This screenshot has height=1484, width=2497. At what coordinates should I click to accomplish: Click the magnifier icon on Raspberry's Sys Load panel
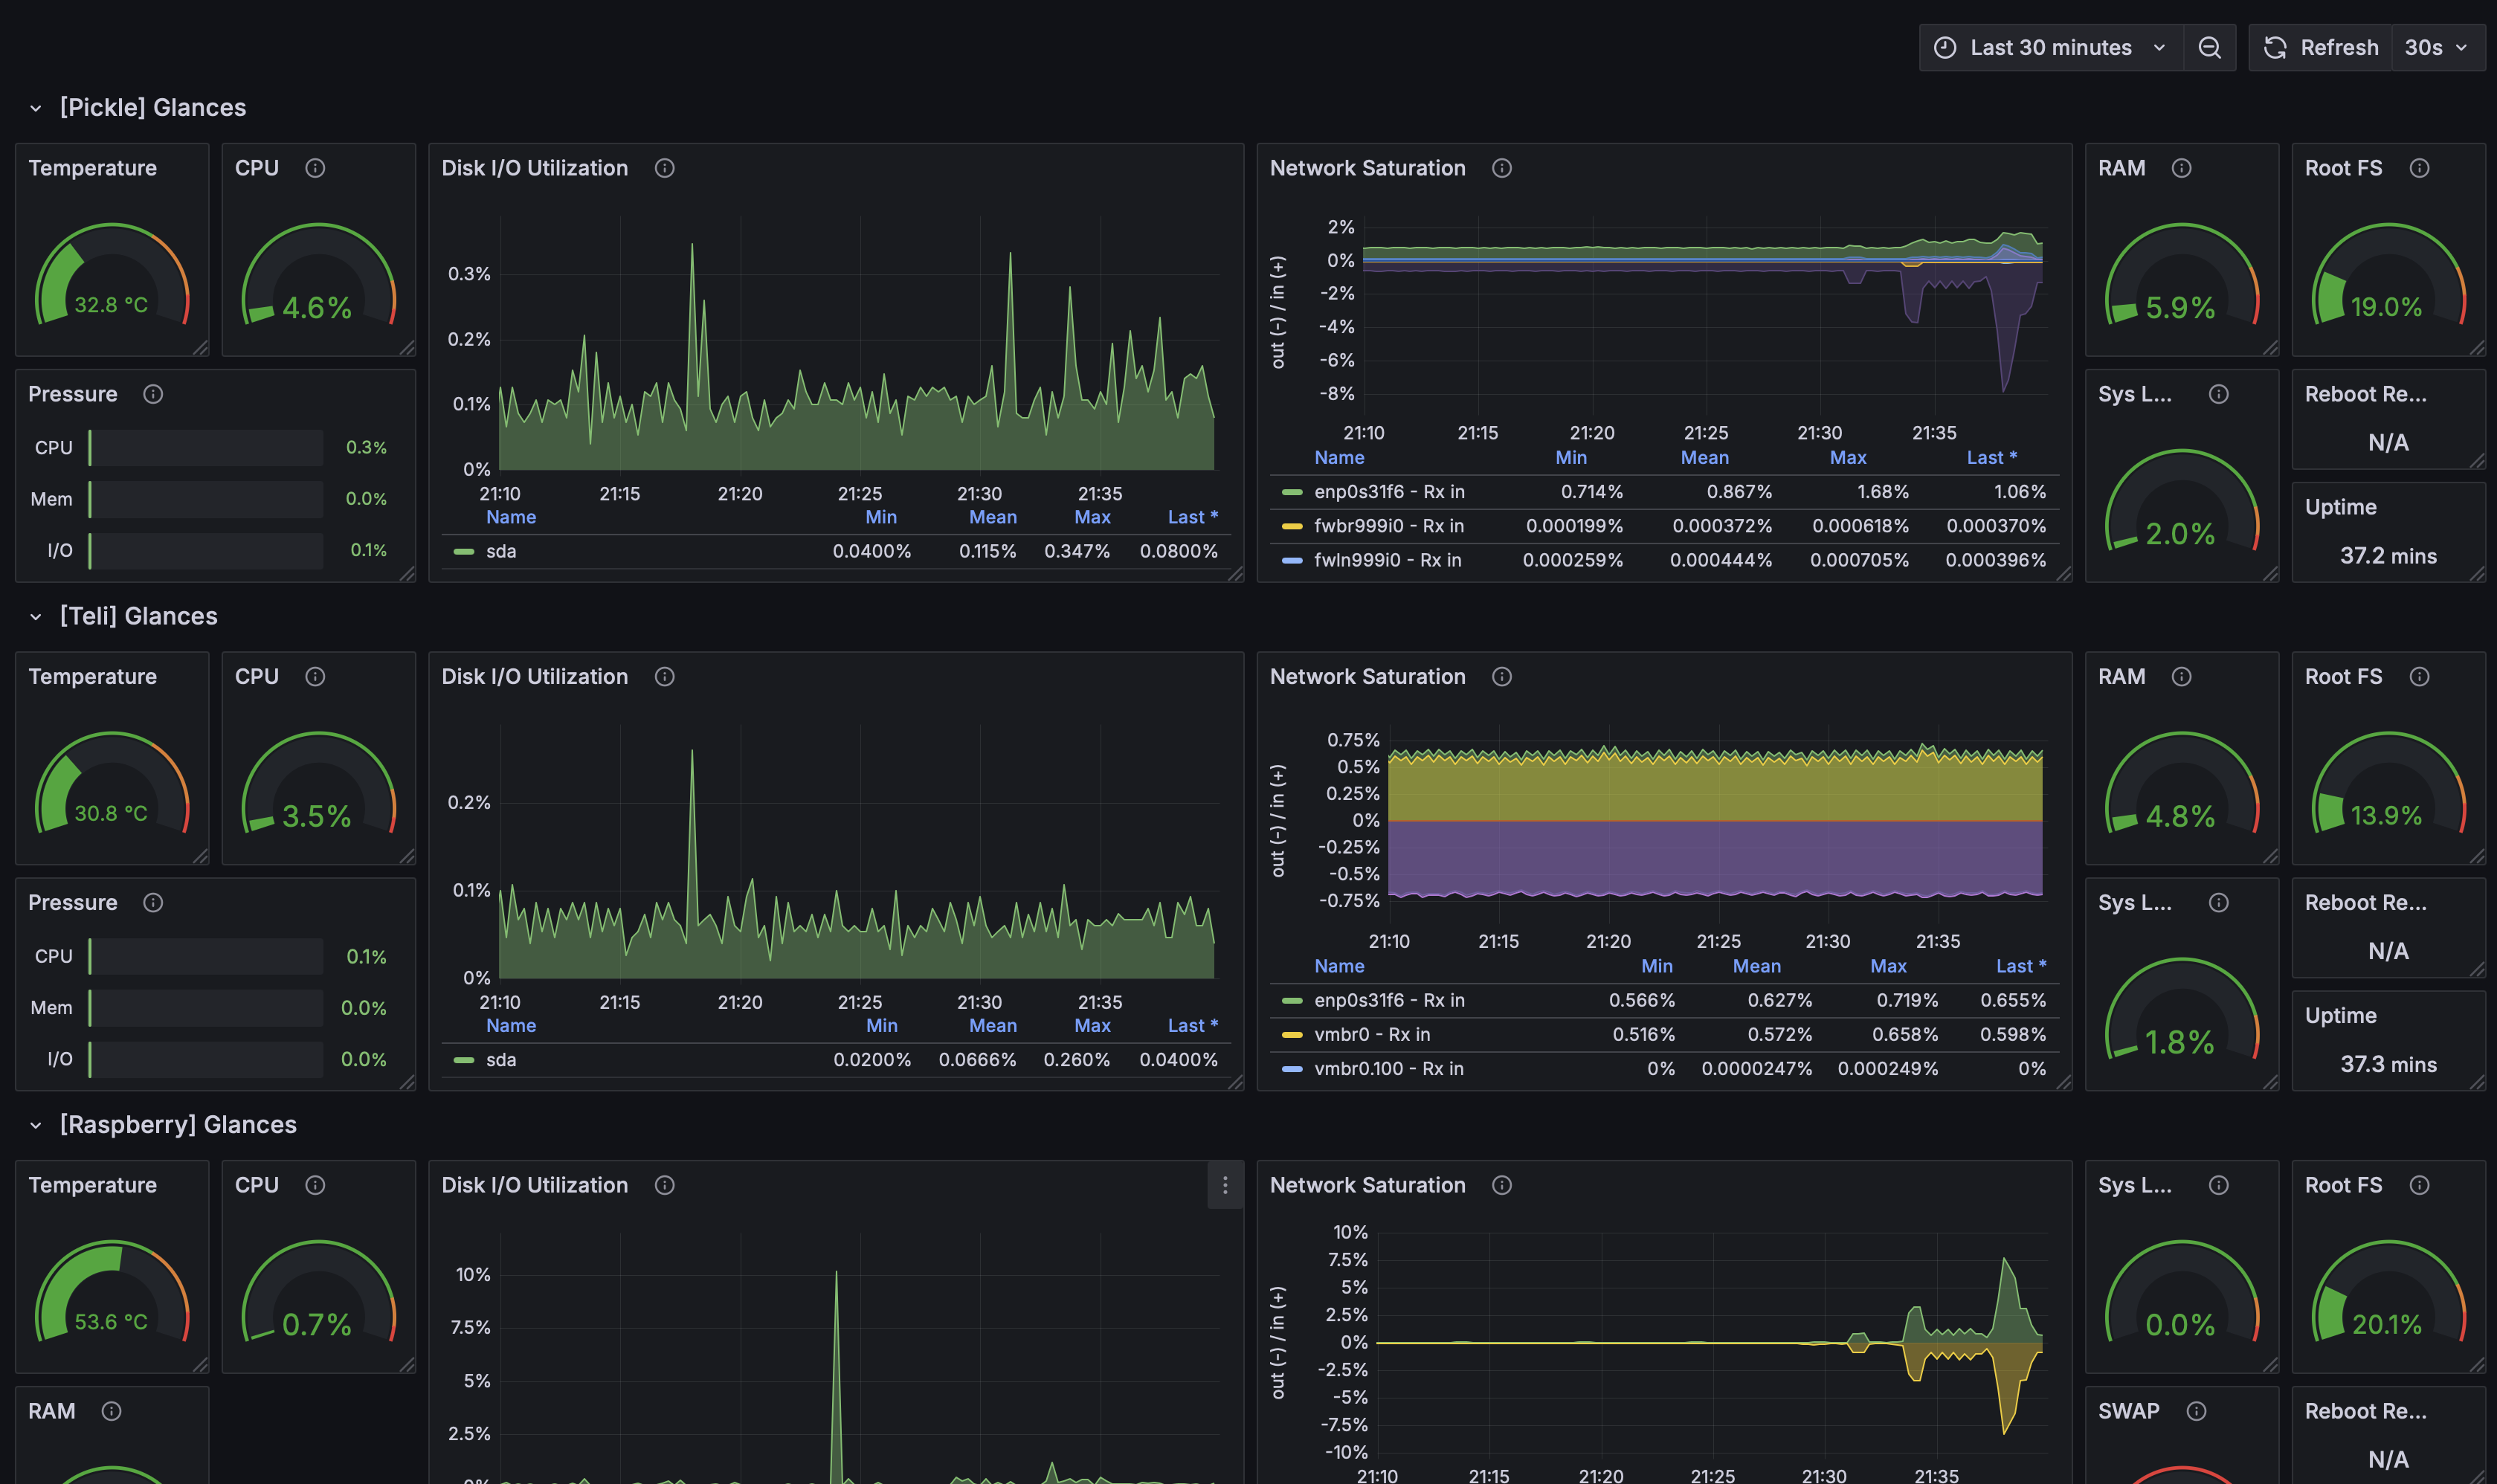click(x=2218, y=1185)
